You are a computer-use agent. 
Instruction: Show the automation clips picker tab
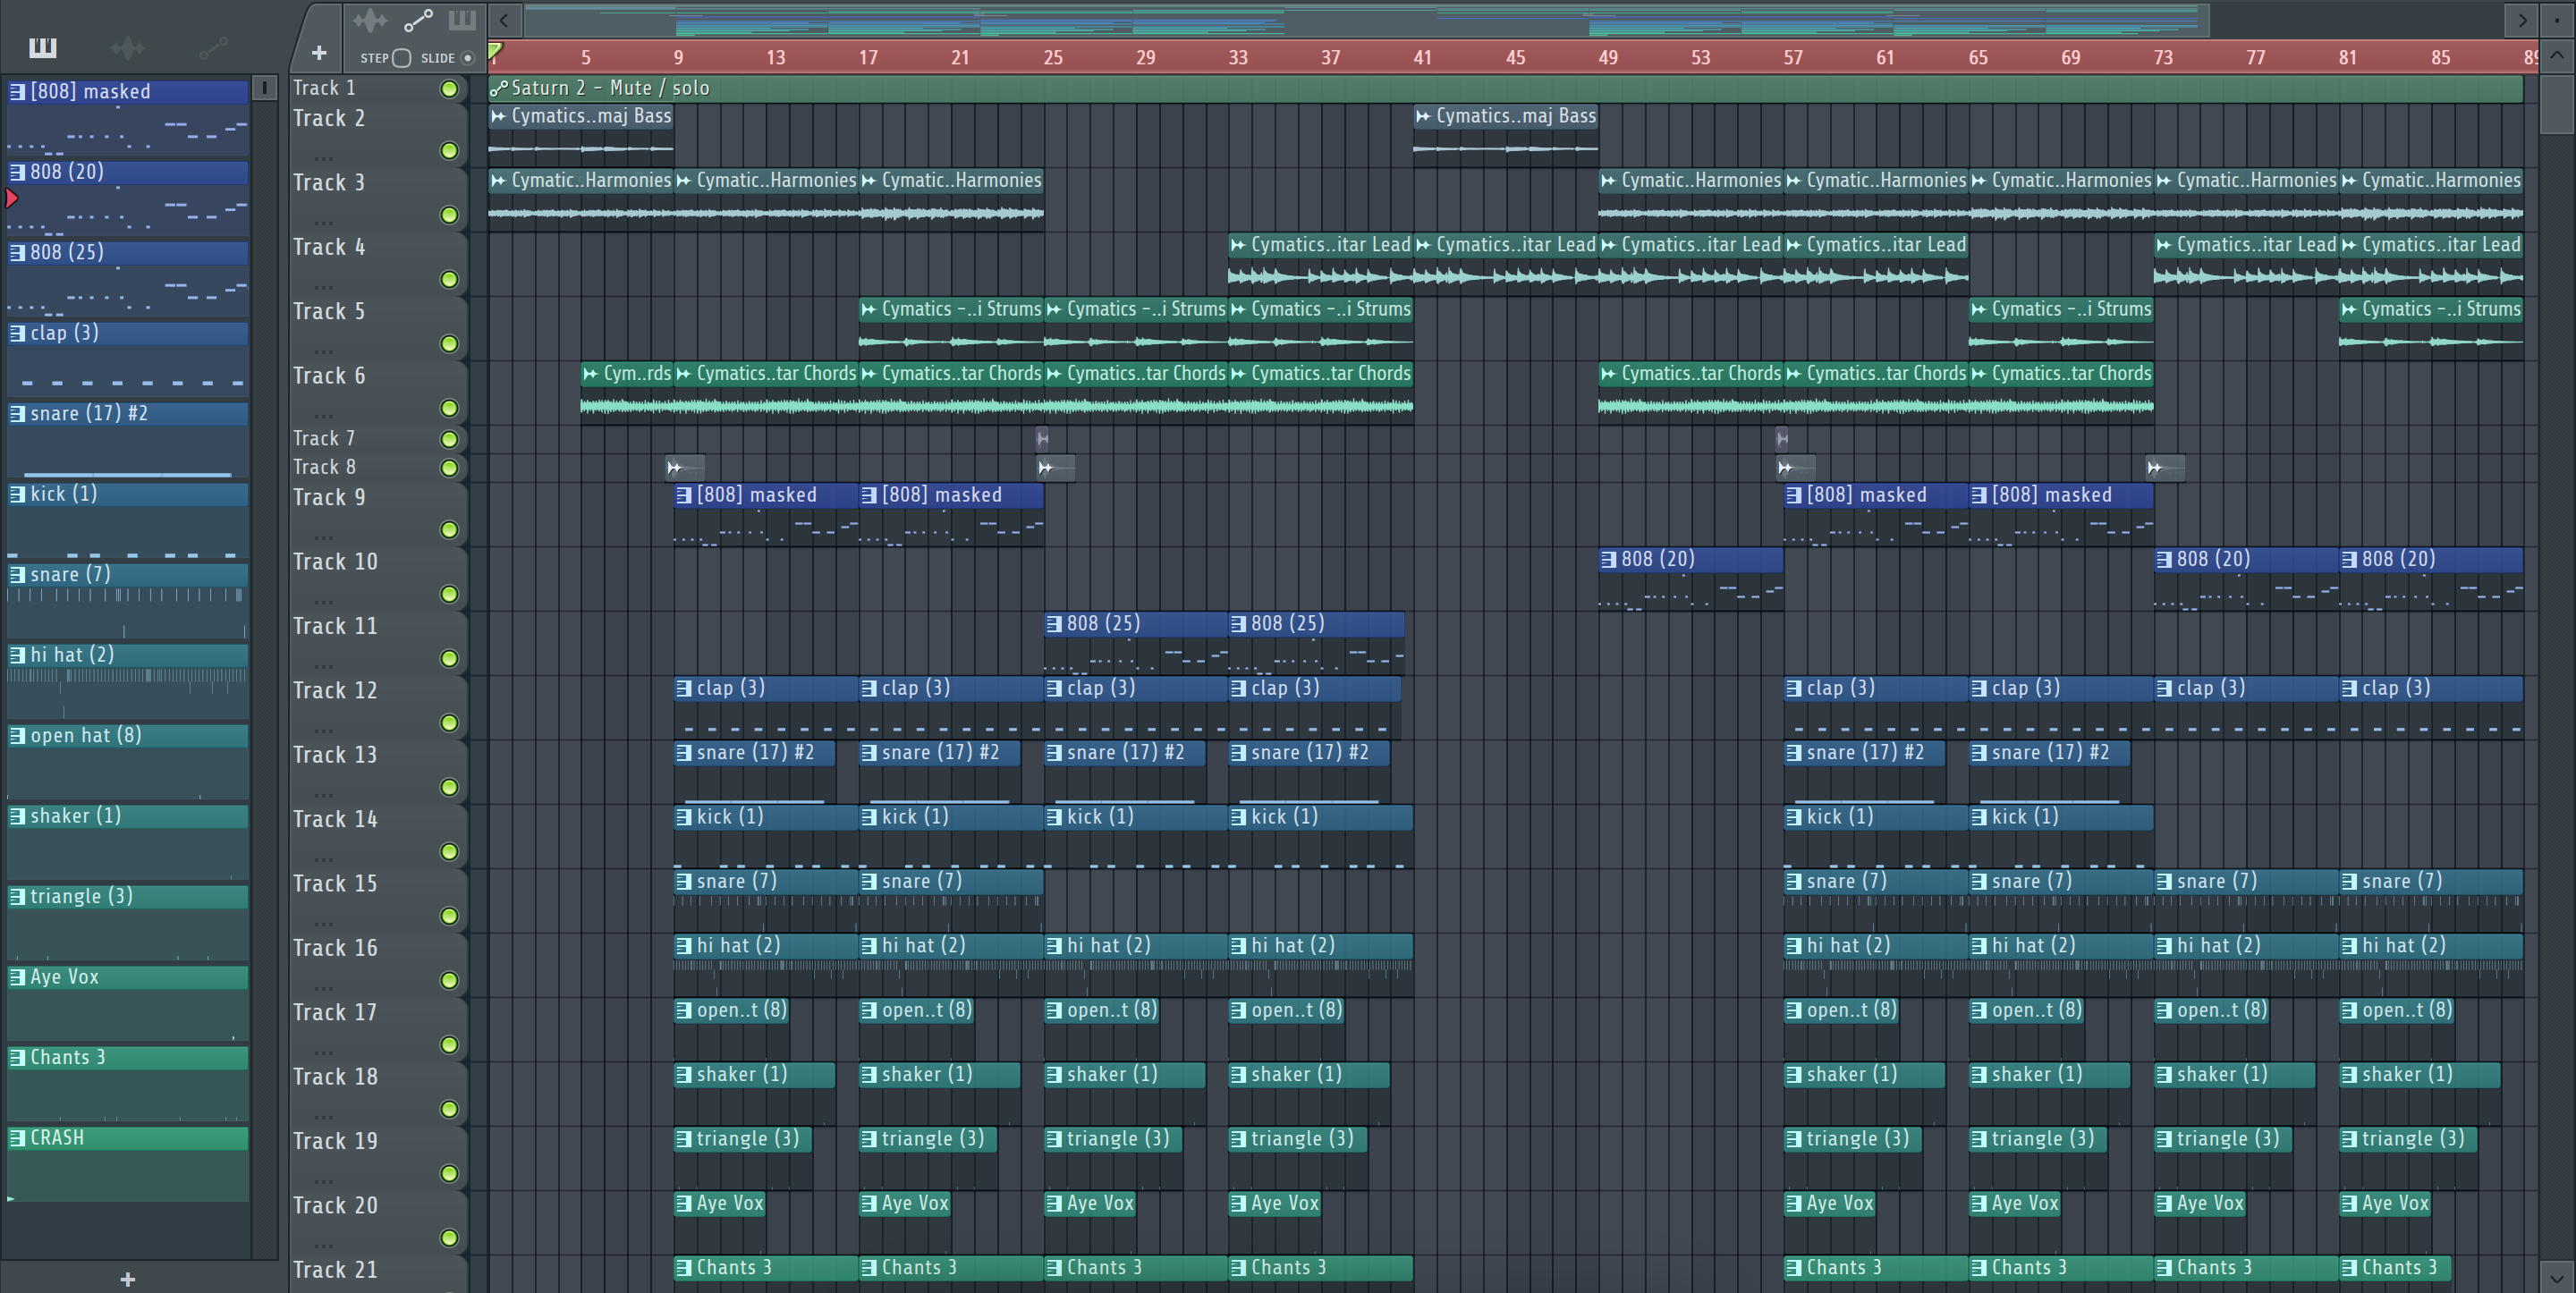[213, 47]
